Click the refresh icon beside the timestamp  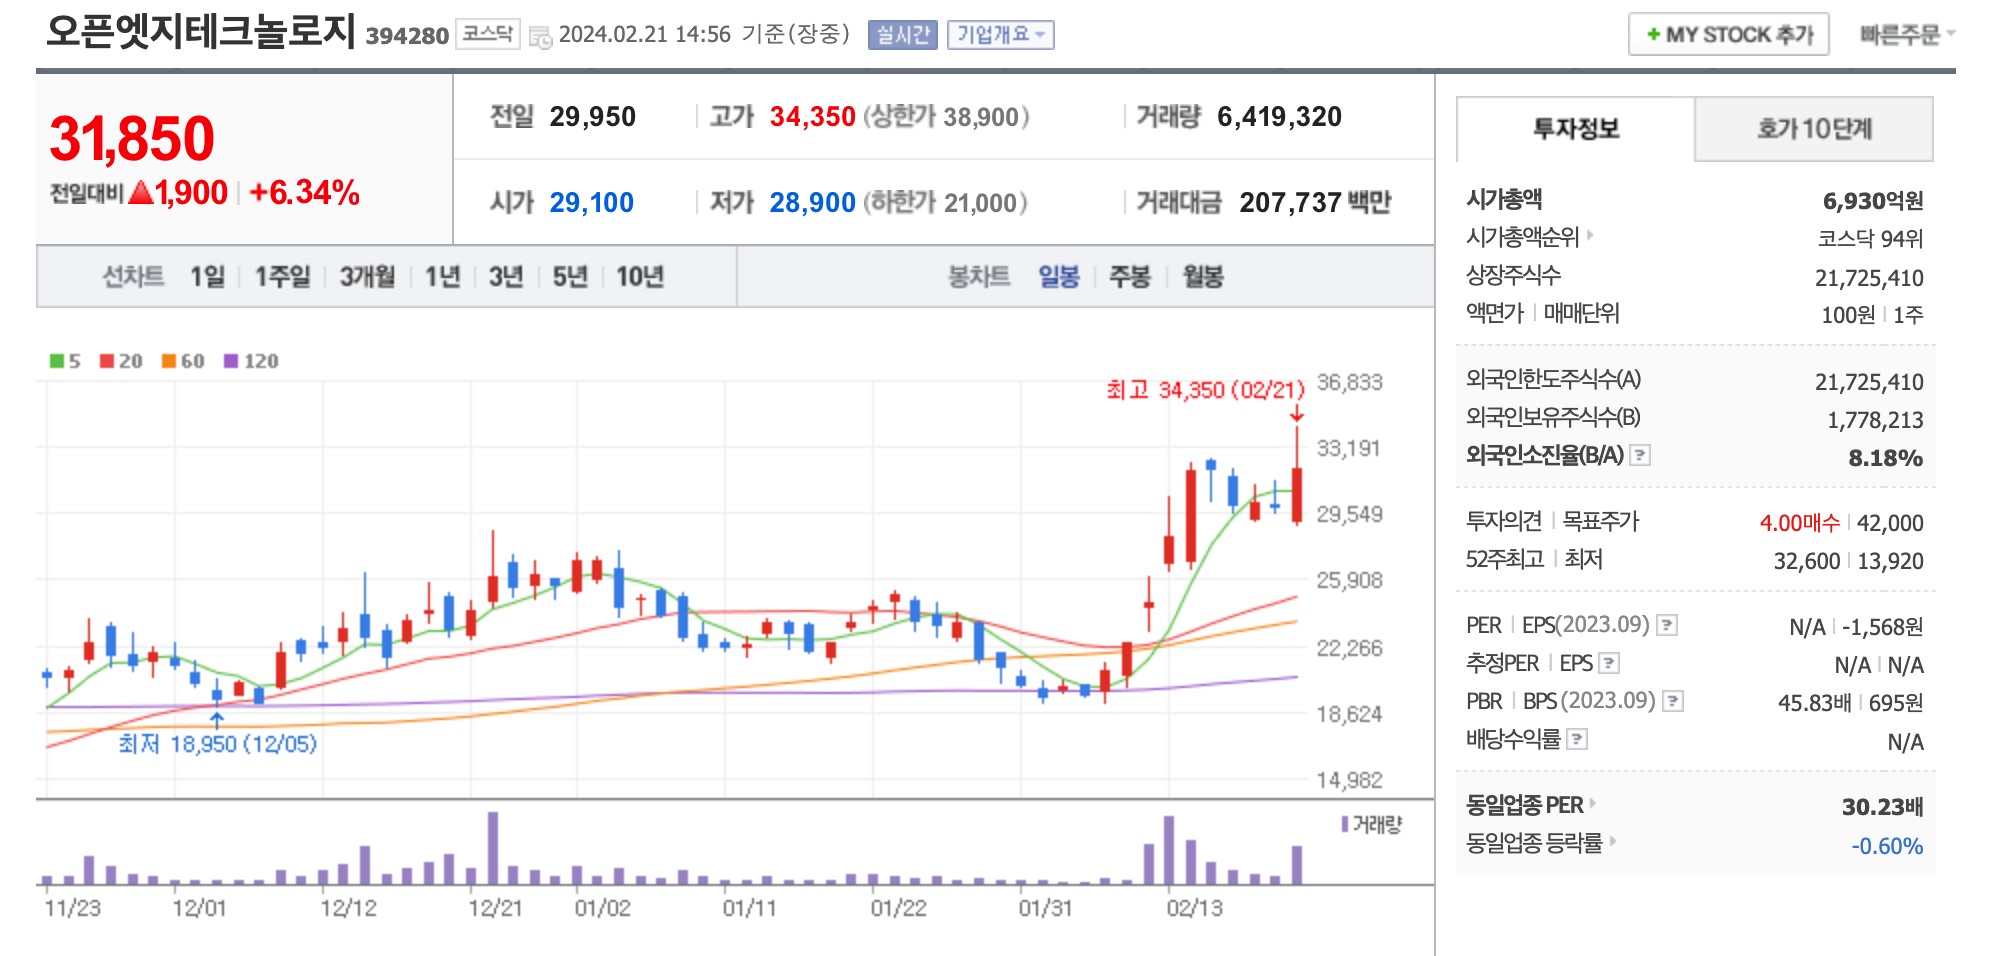tap(538, 36)
